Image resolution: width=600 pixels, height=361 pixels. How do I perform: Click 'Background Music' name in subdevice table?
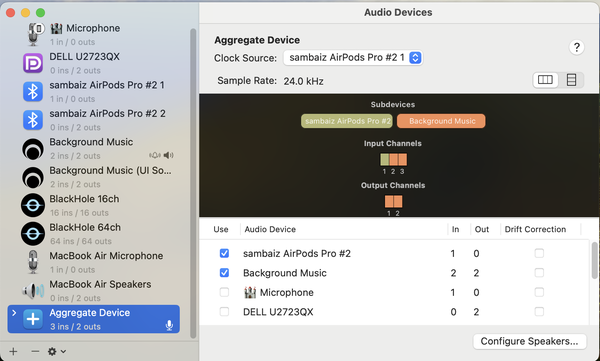point(285,273)
